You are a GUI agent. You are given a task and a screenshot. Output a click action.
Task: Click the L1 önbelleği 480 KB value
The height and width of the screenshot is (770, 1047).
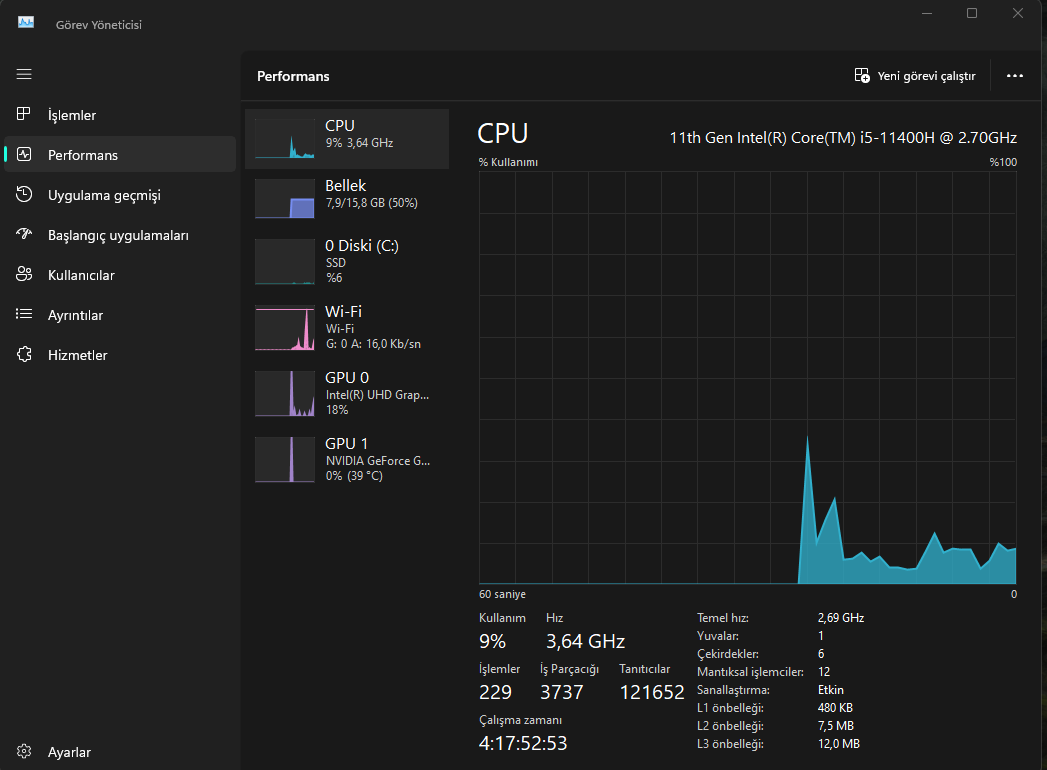point(835,708)
